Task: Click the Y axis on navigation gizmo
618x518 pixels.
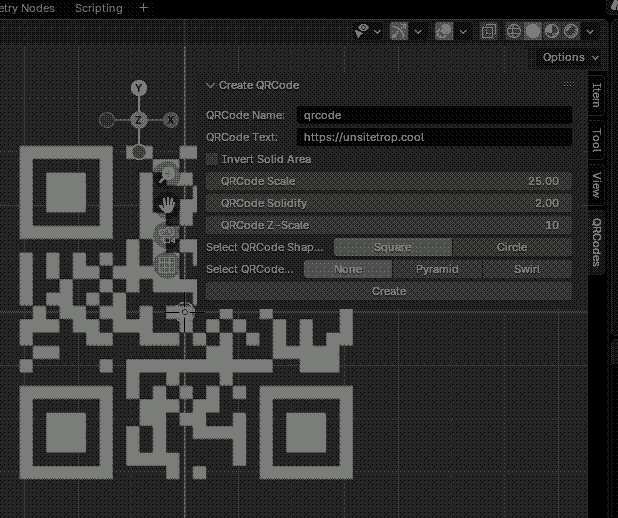Action: [x=139, y=89]
